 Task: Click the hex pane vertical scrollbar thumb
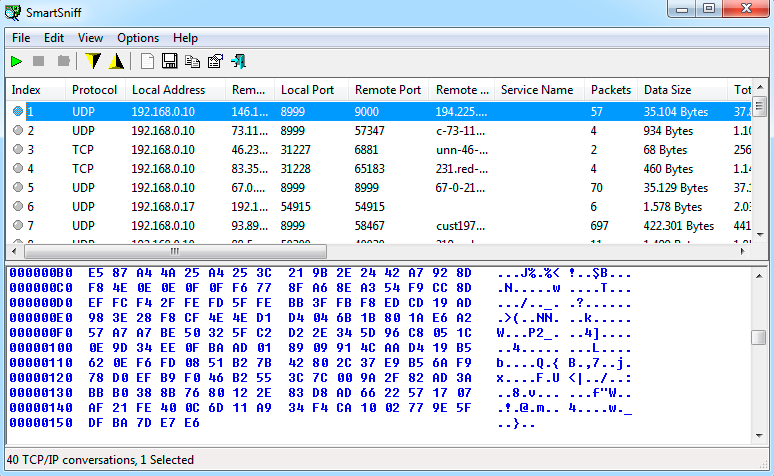coord(759,338)
